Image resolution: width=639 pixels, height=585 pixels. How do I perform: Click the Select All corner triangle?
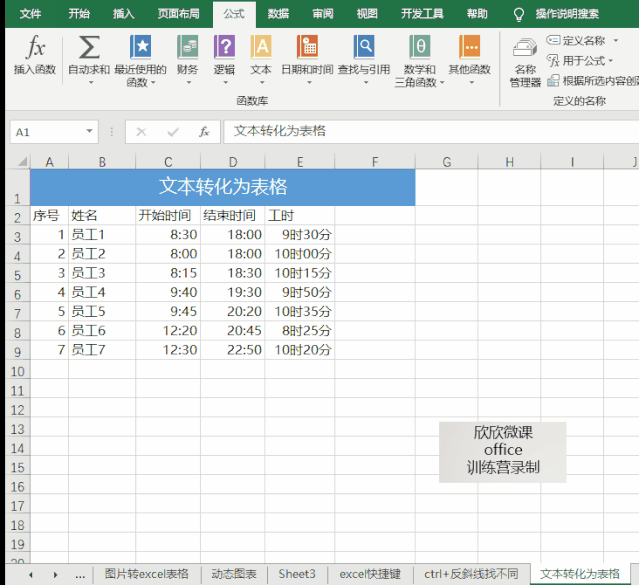[x=22, y=162]
